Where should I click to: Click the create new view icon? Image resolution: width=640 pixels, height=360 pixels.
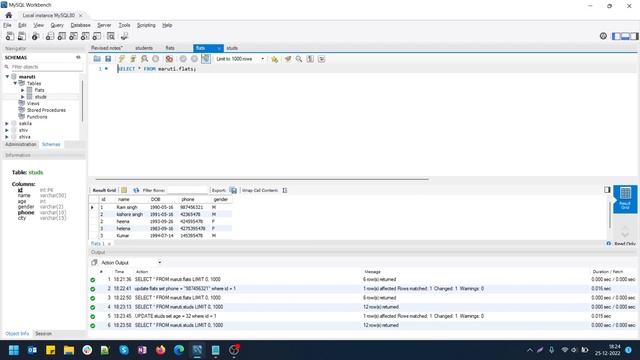(x=73, y=36)
